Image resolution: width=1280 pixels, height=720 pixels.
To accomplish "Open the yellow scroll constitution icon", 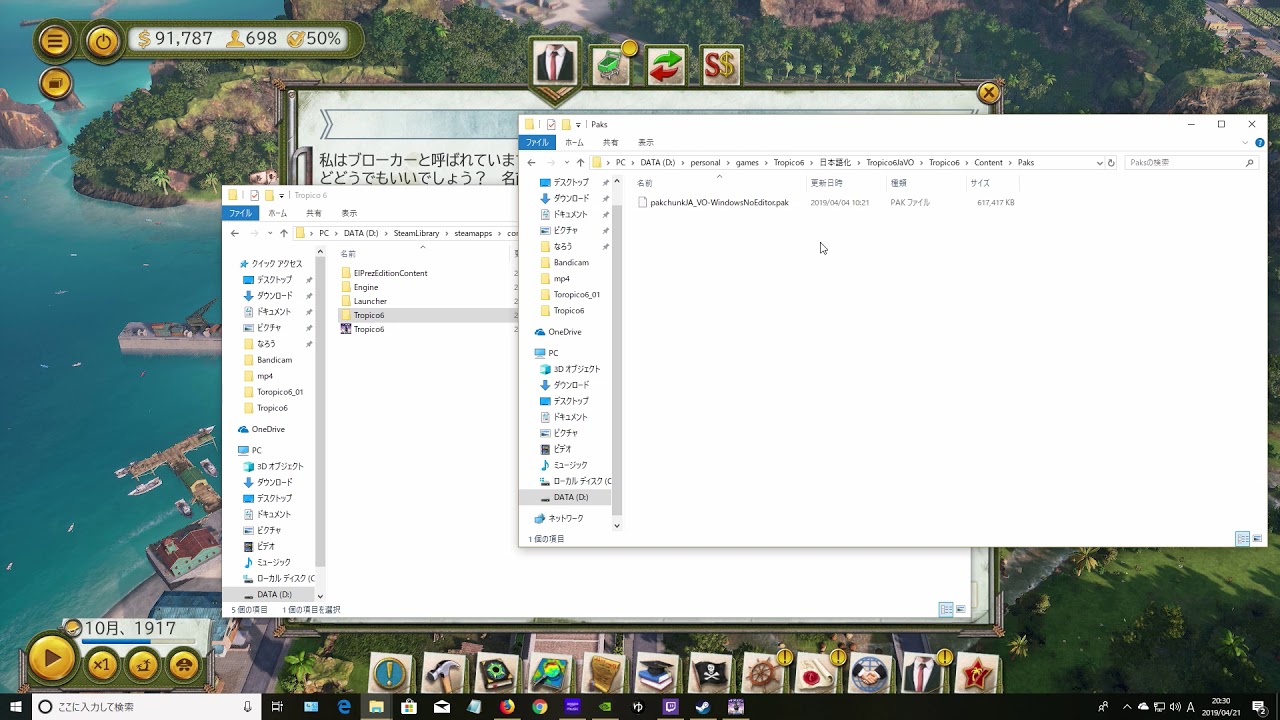I will point(603,673).
